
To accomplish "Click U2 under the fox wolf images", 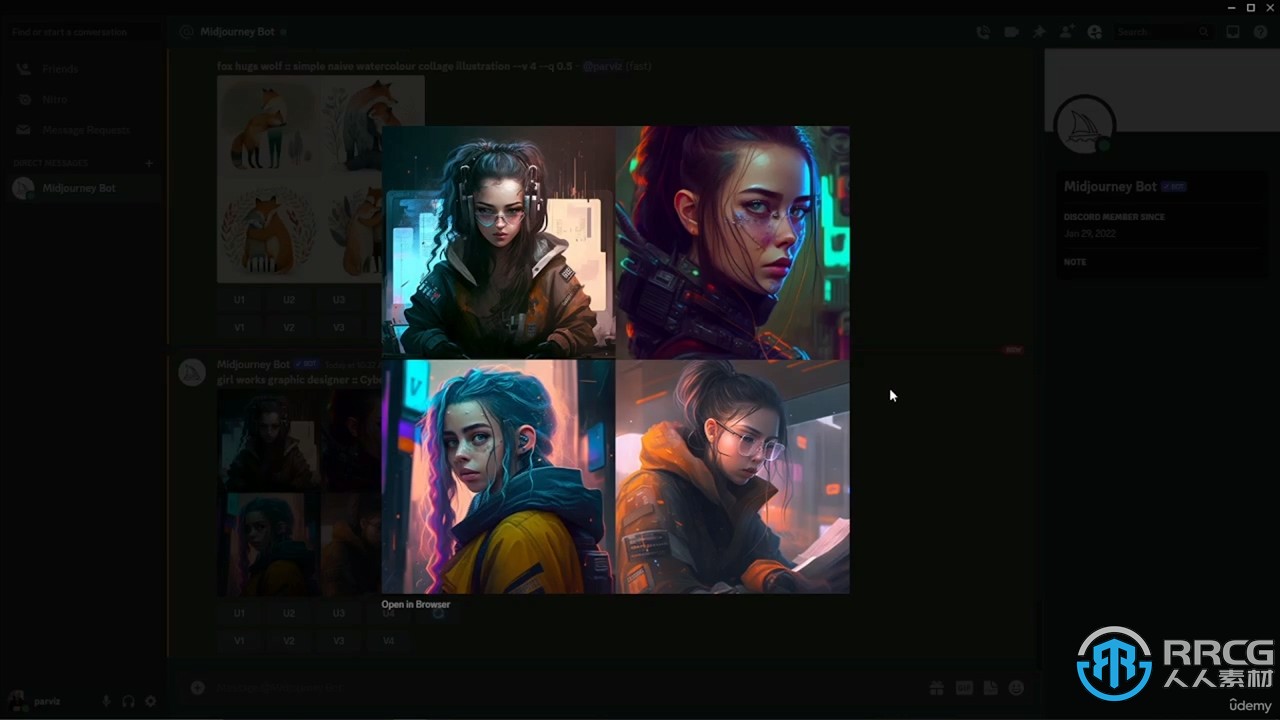I will 289,300.
